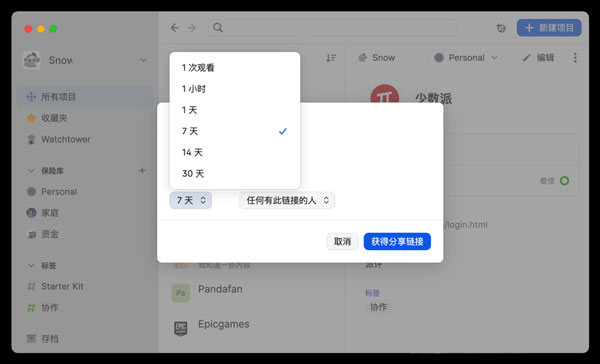Open the 任何有此链接的人 access dropdown

point(287,200)
